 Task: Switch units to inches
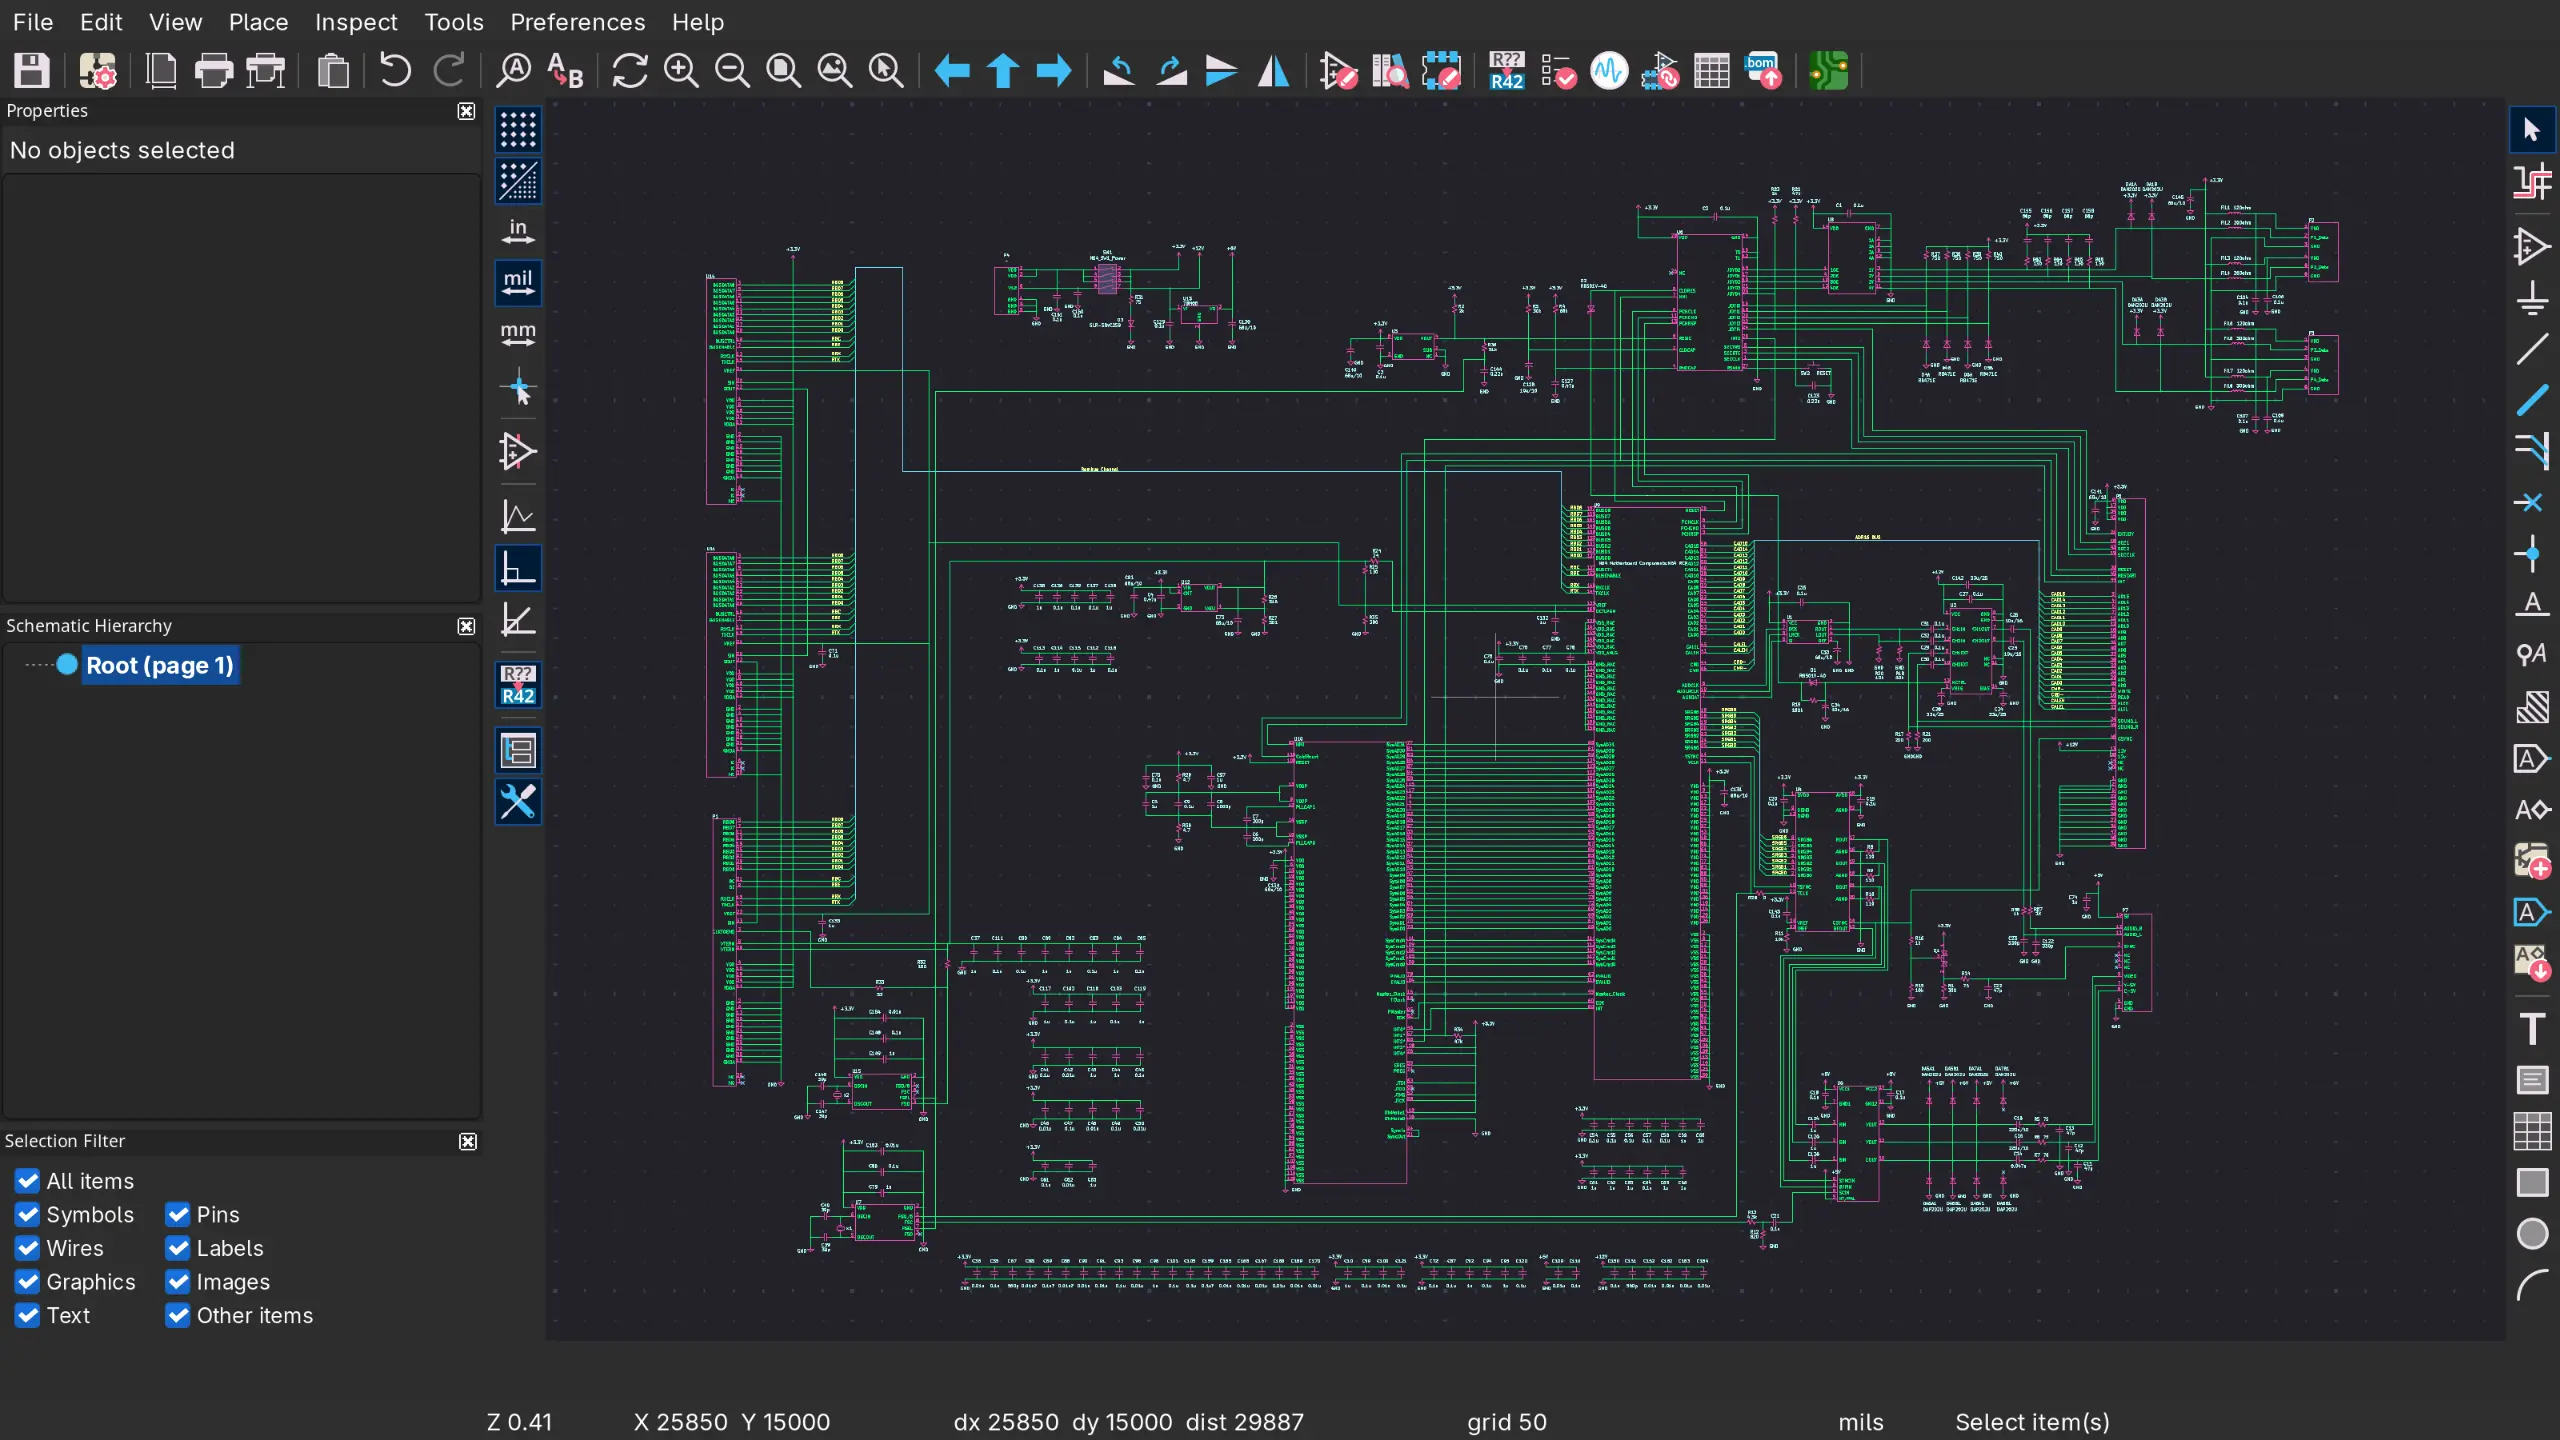click(518, 232)
